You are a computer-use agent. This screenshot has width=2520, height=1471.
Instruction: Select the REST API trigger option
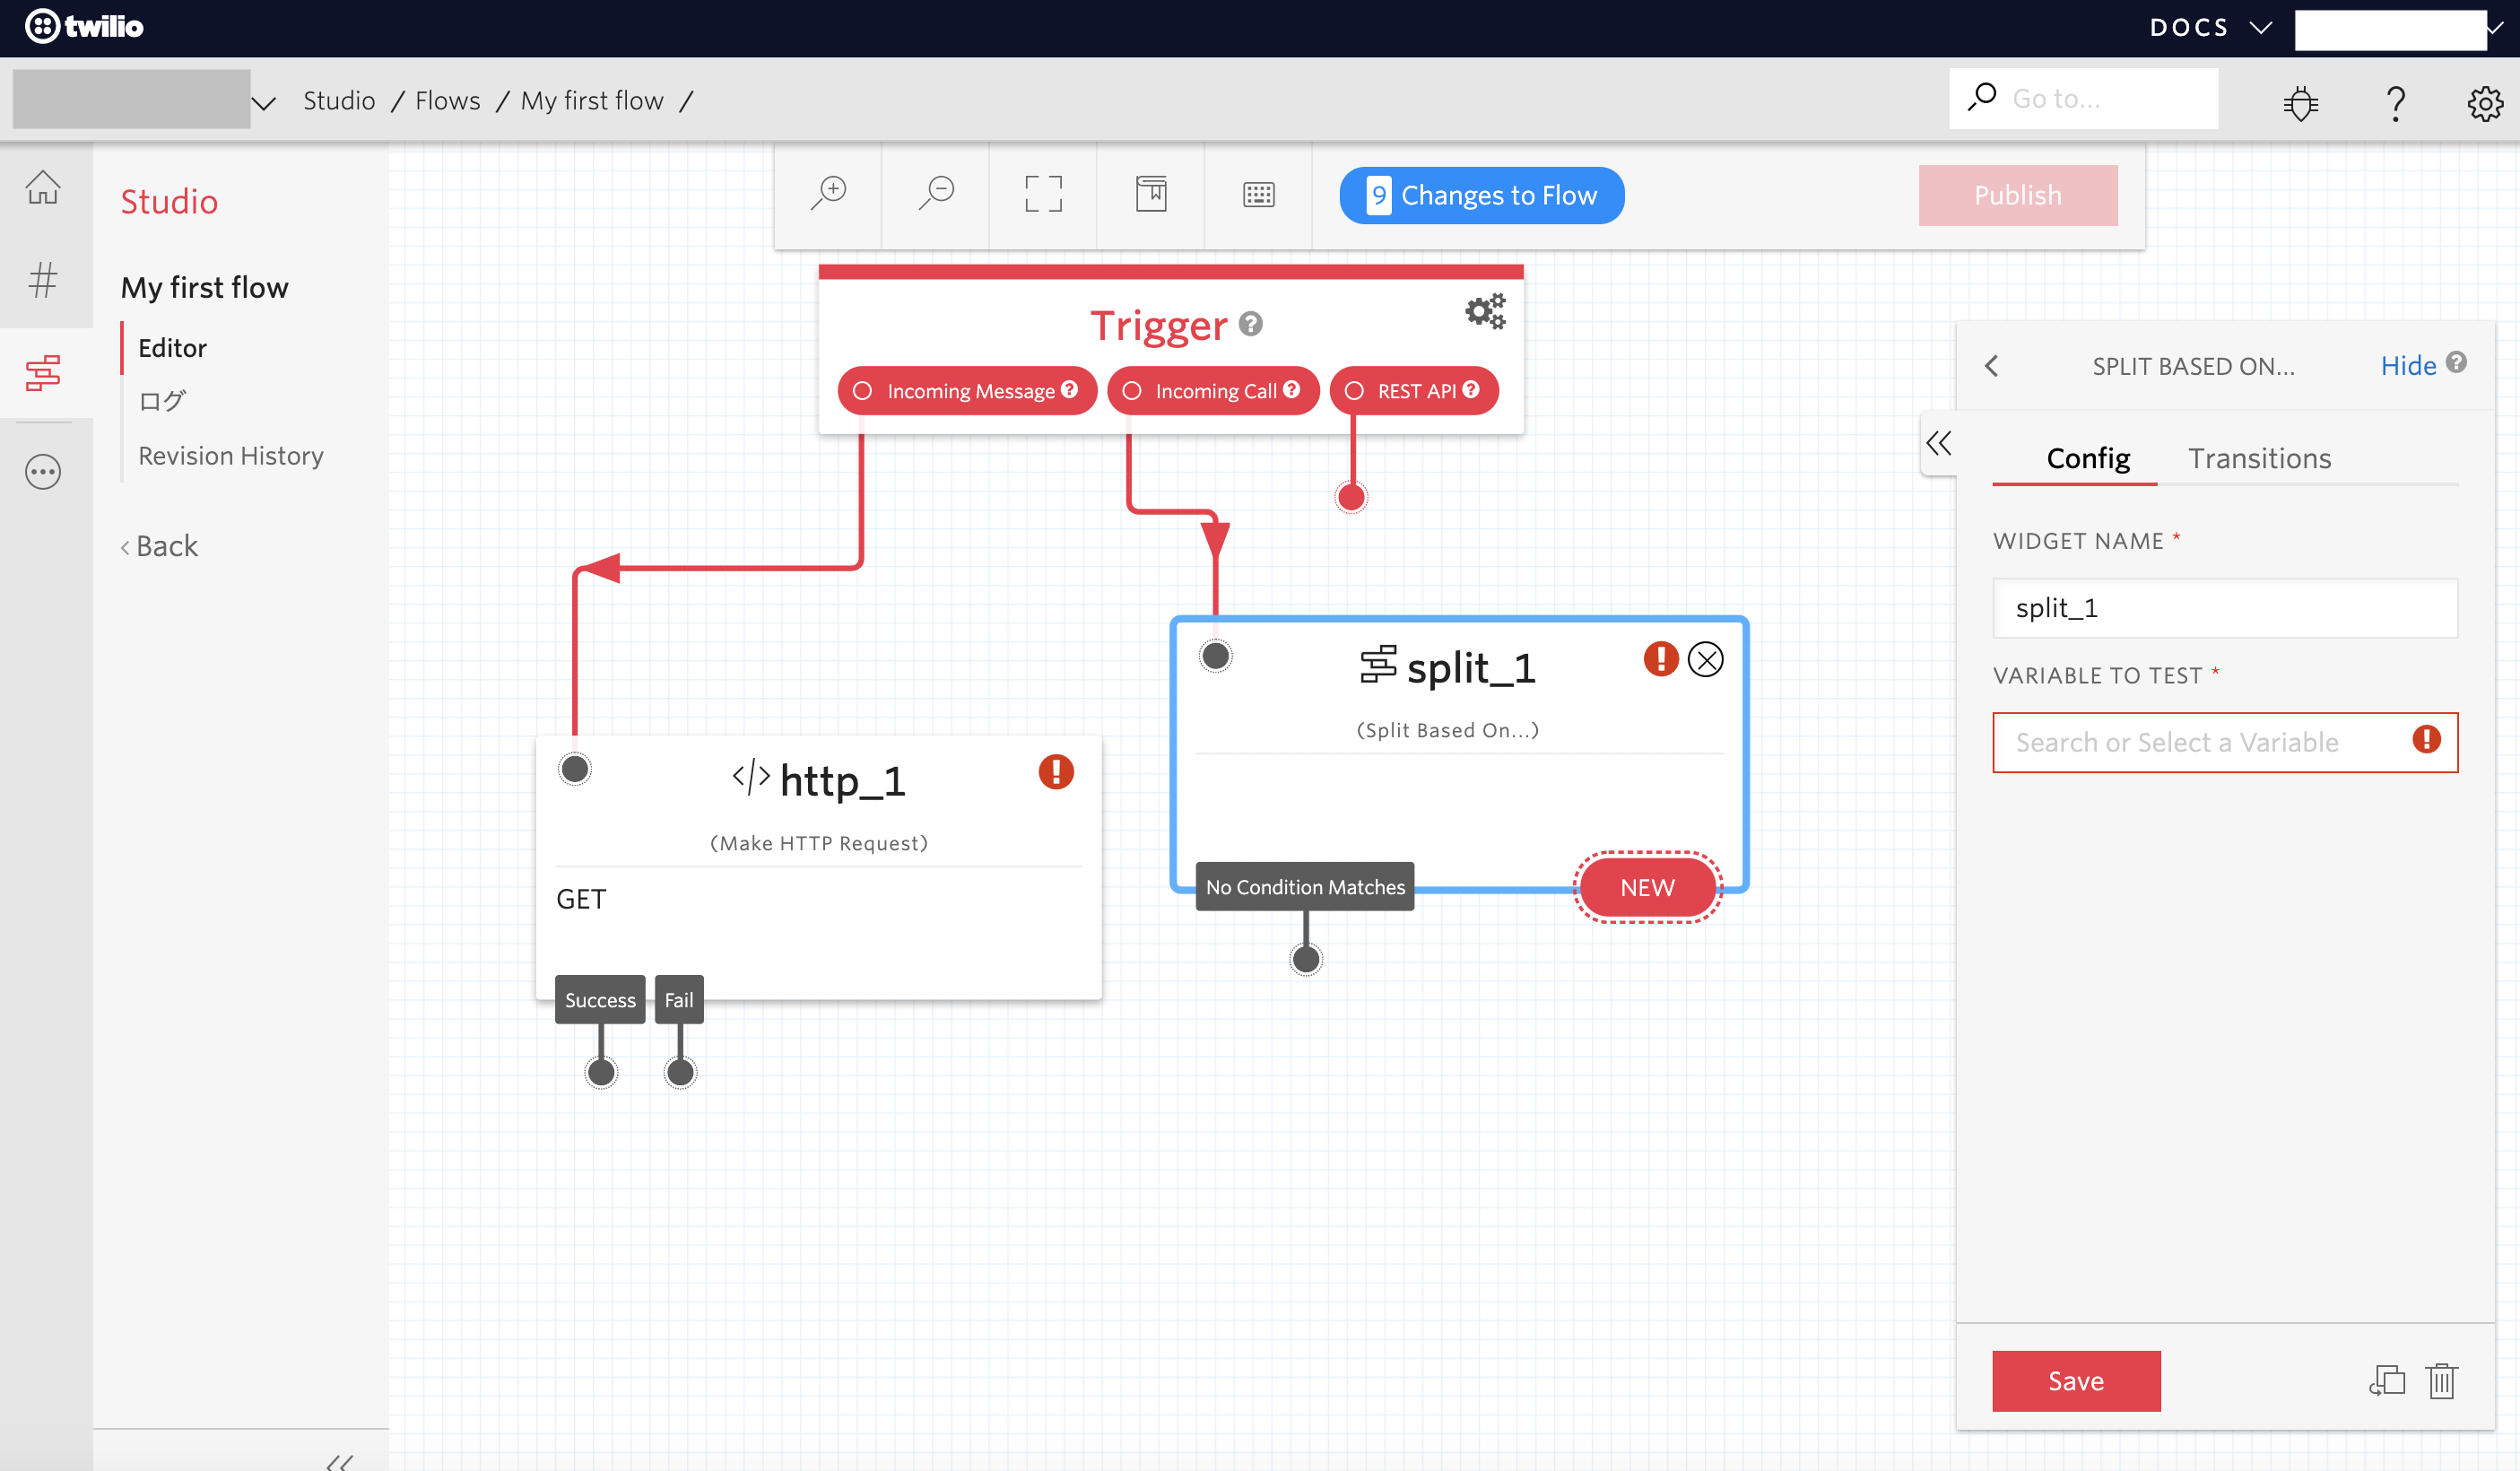tap(1413, 390)
